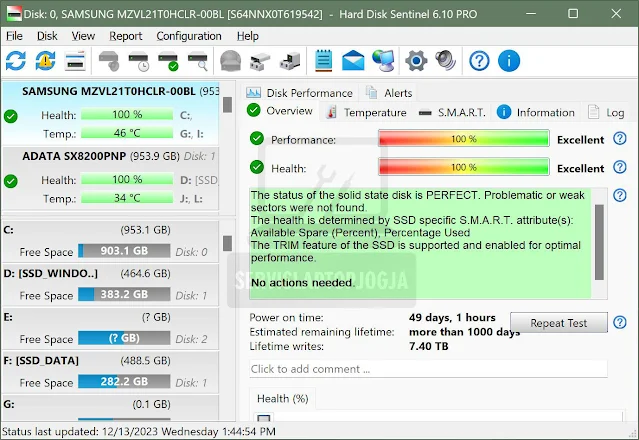Open the Disk menu

tap(47, 36)
